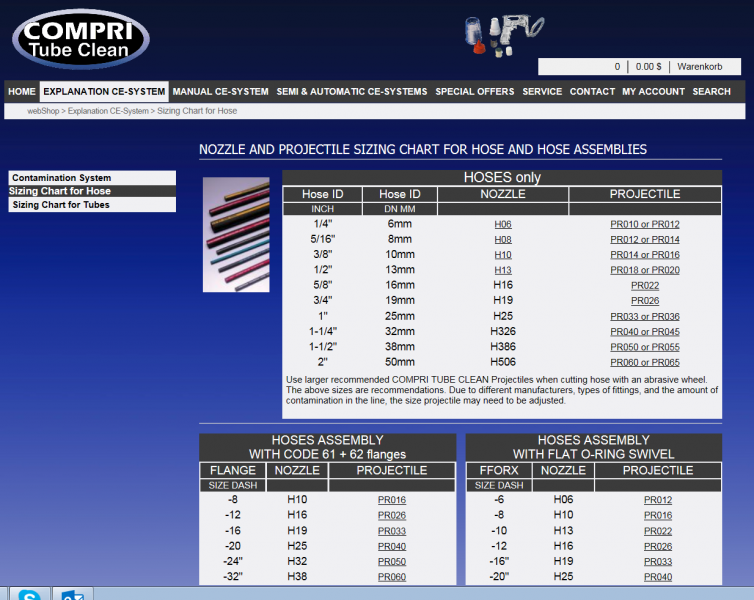Open PR012 or PR014 projectile link
The height and width of the screenshot is (600, 754).
tap(645, 239)
